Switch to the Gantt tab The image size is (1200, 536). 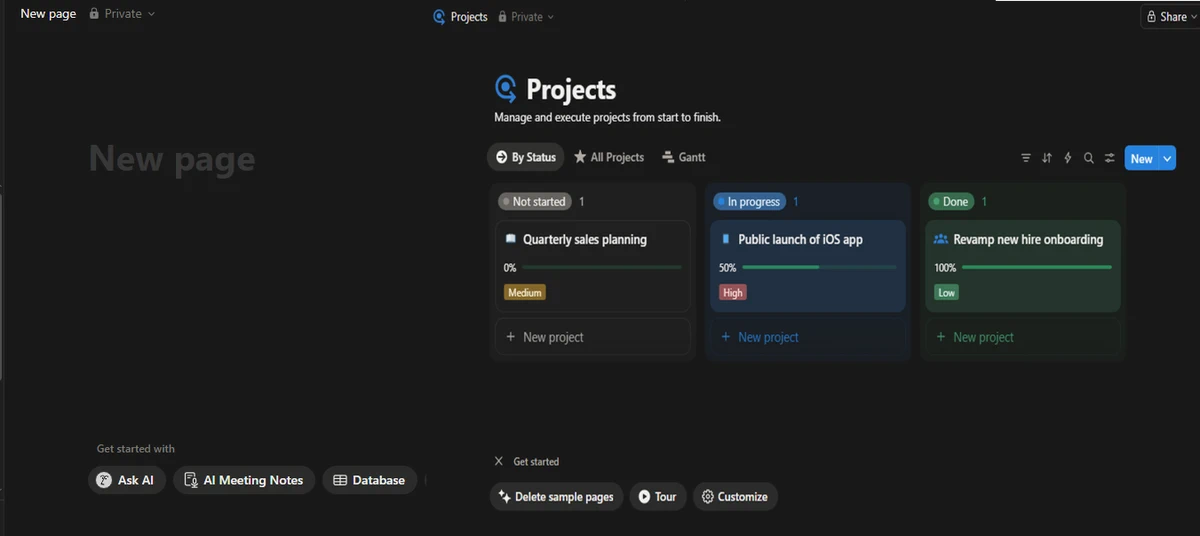pyautogui.click(x=684, y=157)
